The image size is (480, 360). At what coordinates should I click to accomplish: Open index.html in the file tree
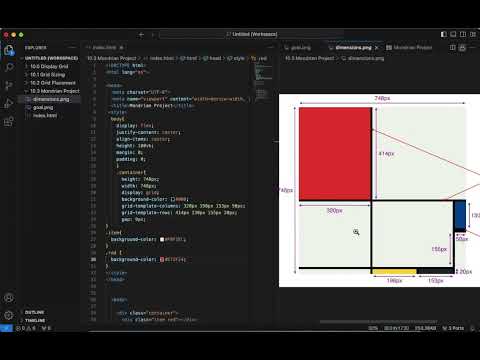45,116
